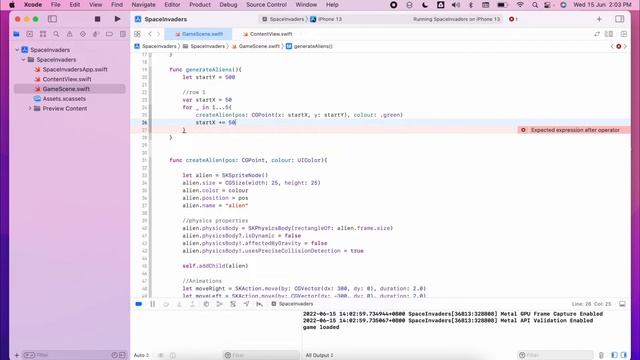Stop the running SpaceInvaders app
The height and width of the screenshot is (360, 640).
(x=97, y=19)
